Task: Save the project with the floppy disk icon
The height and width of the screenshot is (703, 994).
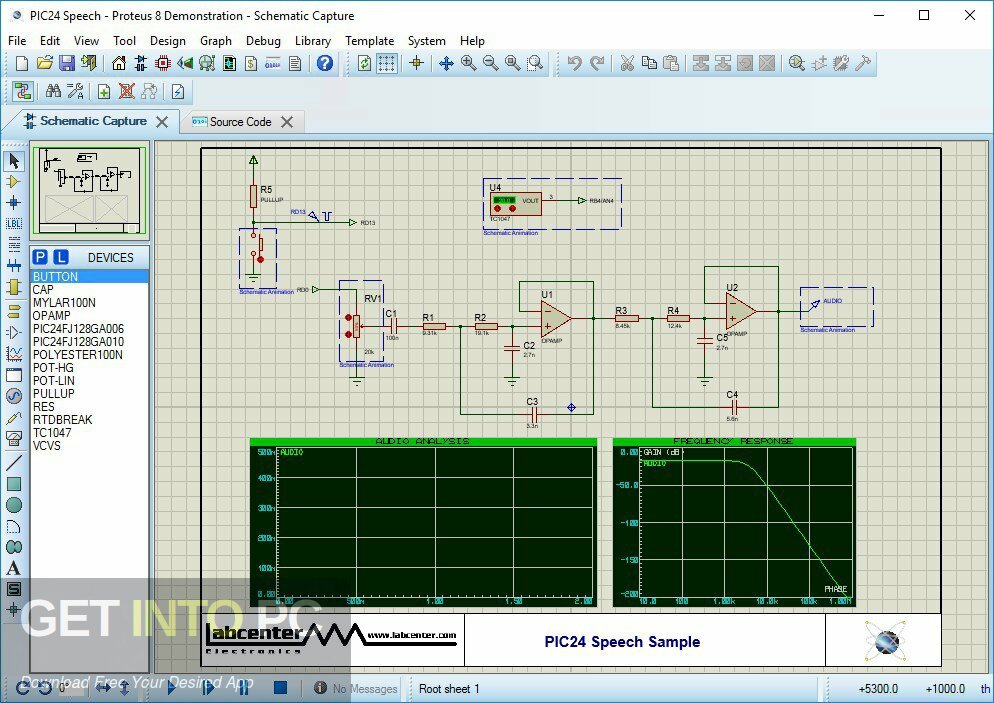Action: (x=67, y=63)
